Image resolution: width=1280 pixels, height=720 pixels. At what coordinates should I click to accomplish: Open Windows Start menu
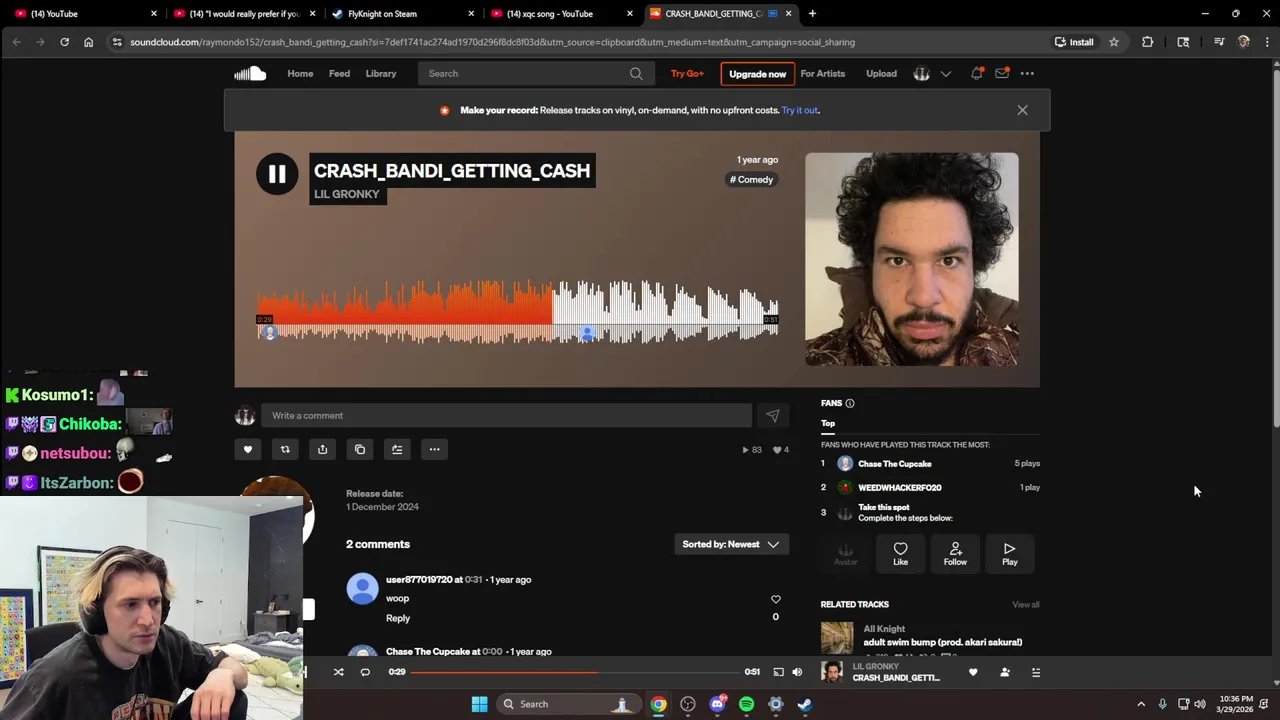(479, 704)
